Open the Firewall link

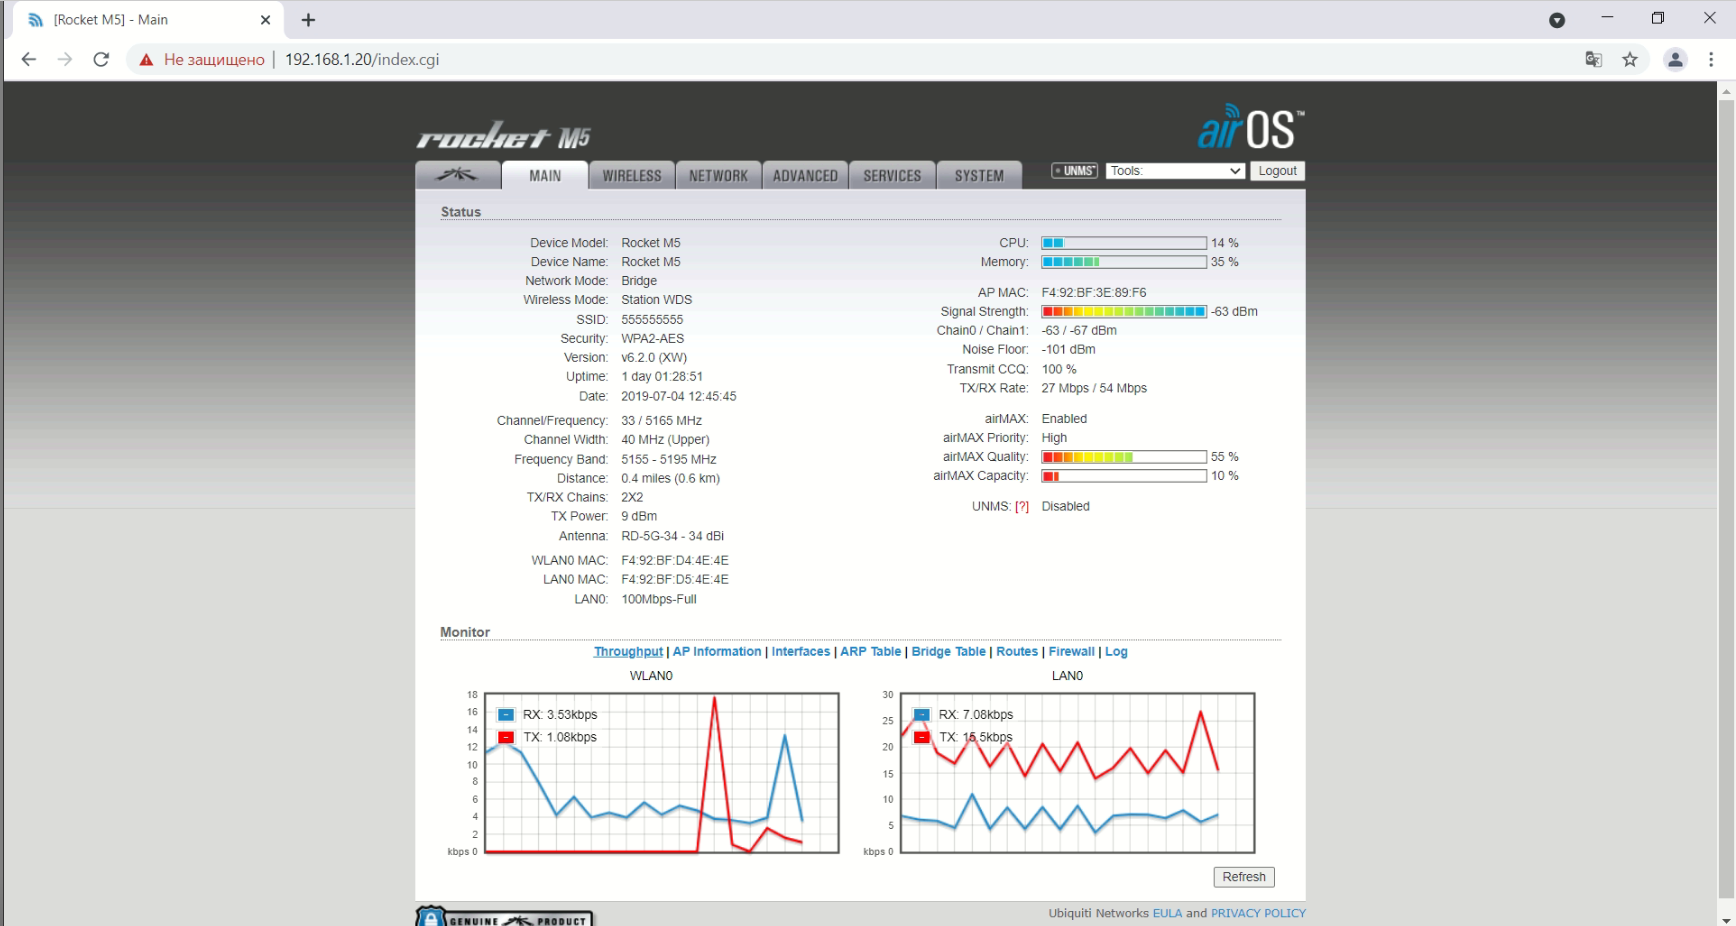coord(1072,652)
